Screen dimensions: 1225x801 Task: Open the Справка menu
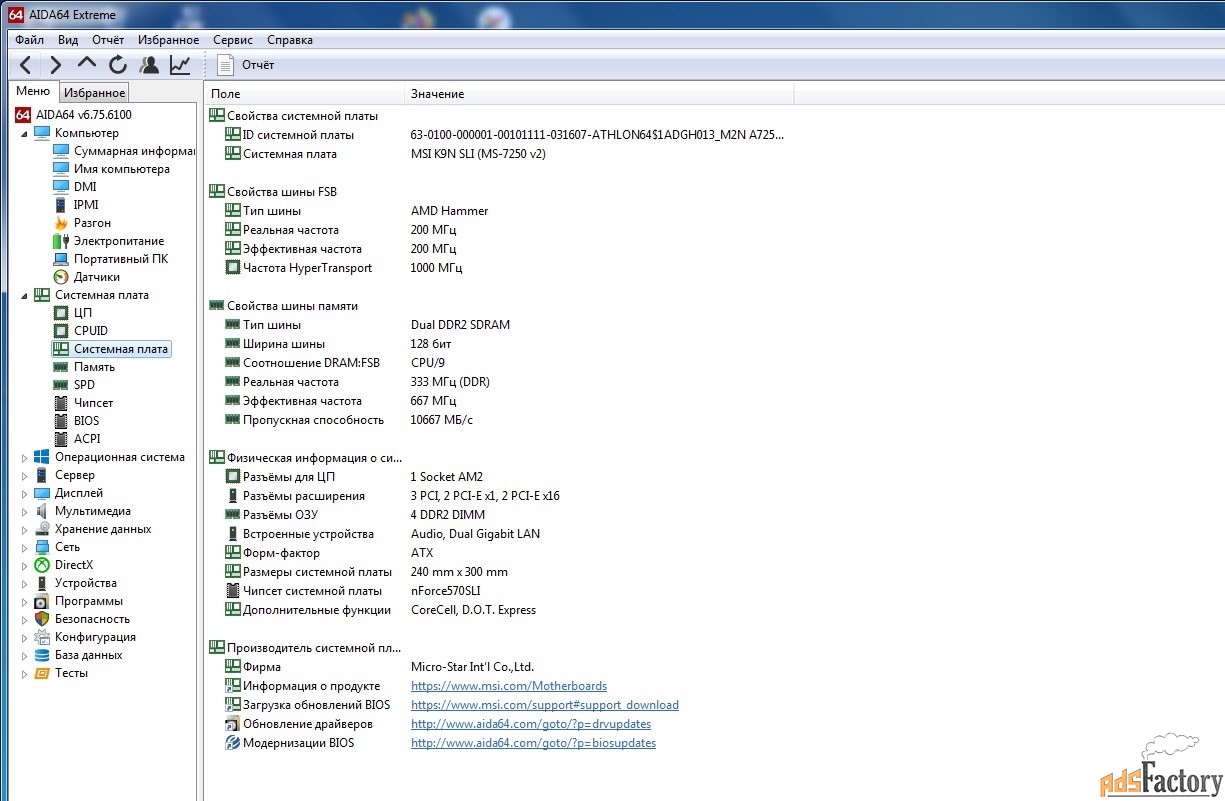(x=290, y=40)
